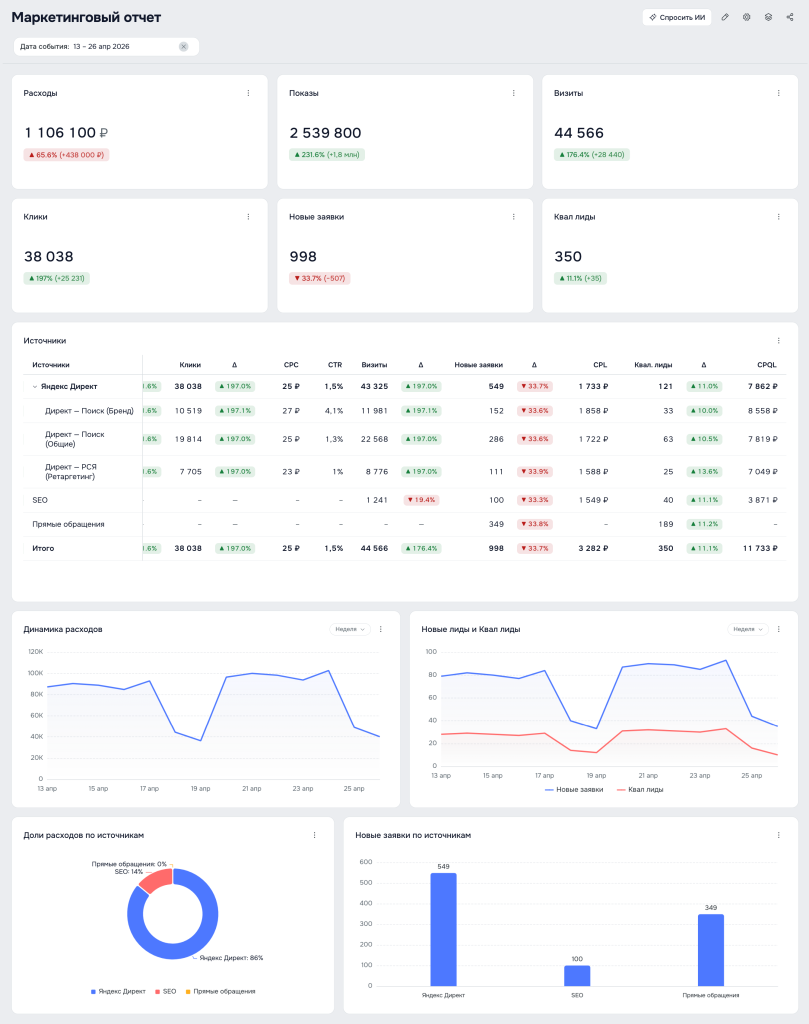This screenshot has height=1024, width=809.
Task: Click the 11.1% (+35) badge
Action: tap(580, 278)
